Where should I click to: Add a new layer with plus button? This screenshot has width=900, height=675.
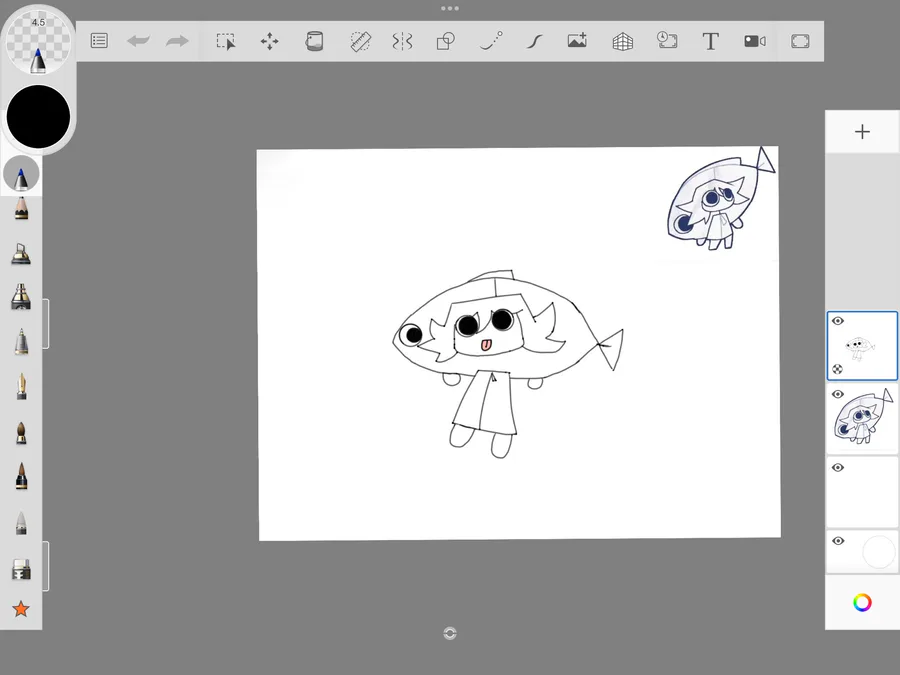[862, 132]
